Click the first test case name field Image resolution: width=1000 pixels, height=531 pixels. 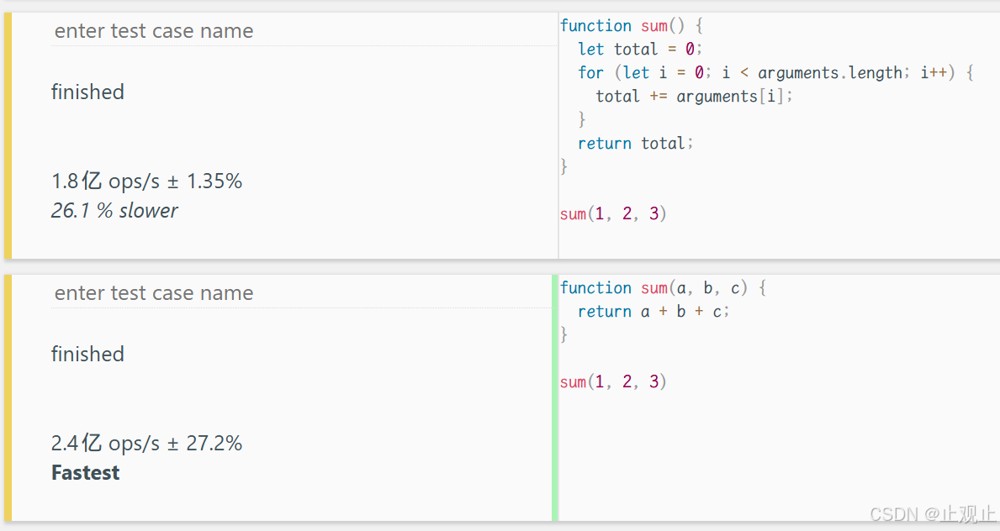coord(304,31)
